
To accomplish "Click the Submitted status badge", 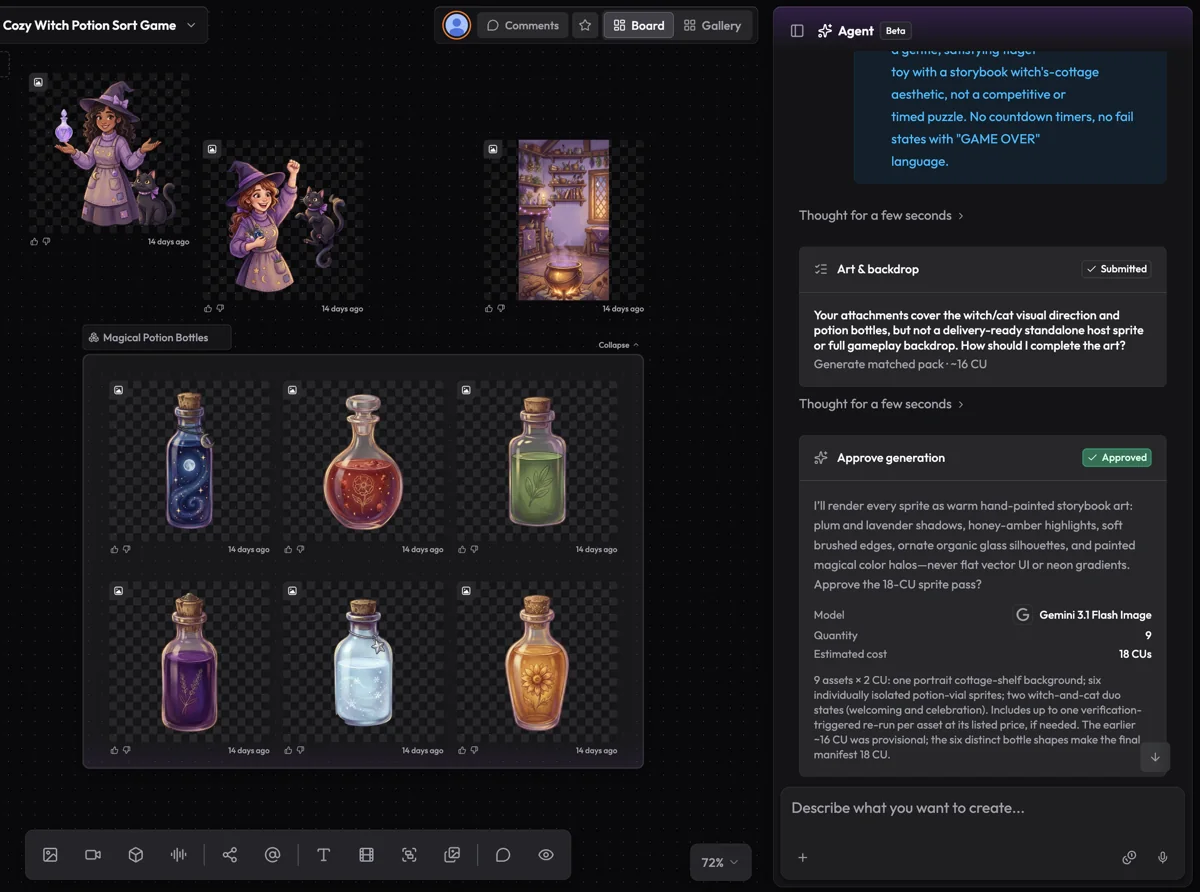I will coord(1117,269).
